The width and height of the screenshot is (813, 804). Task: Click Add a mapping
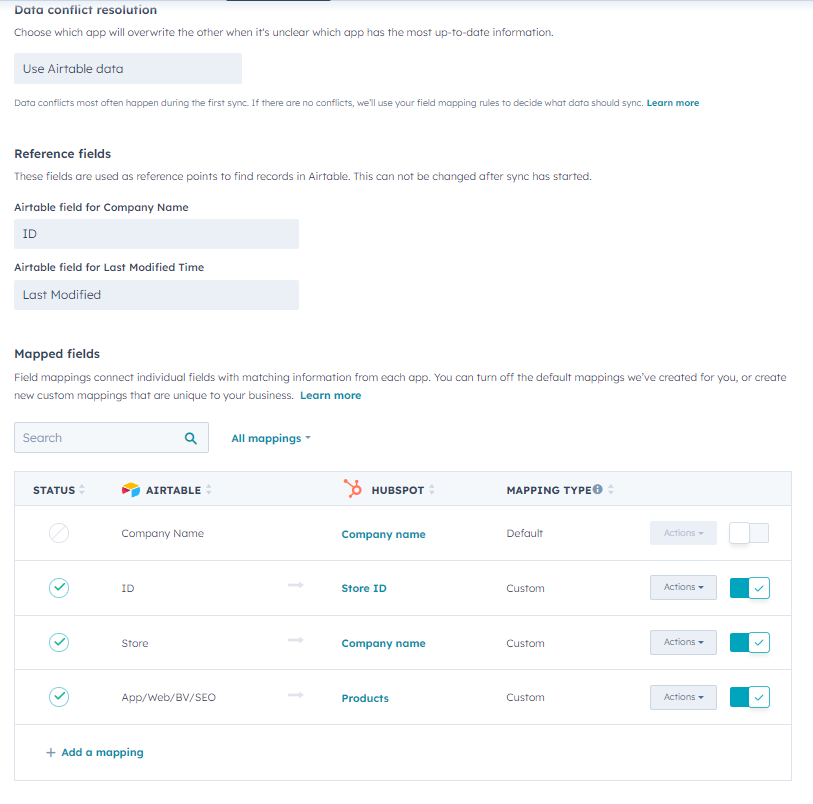click(x=94, y=751)
